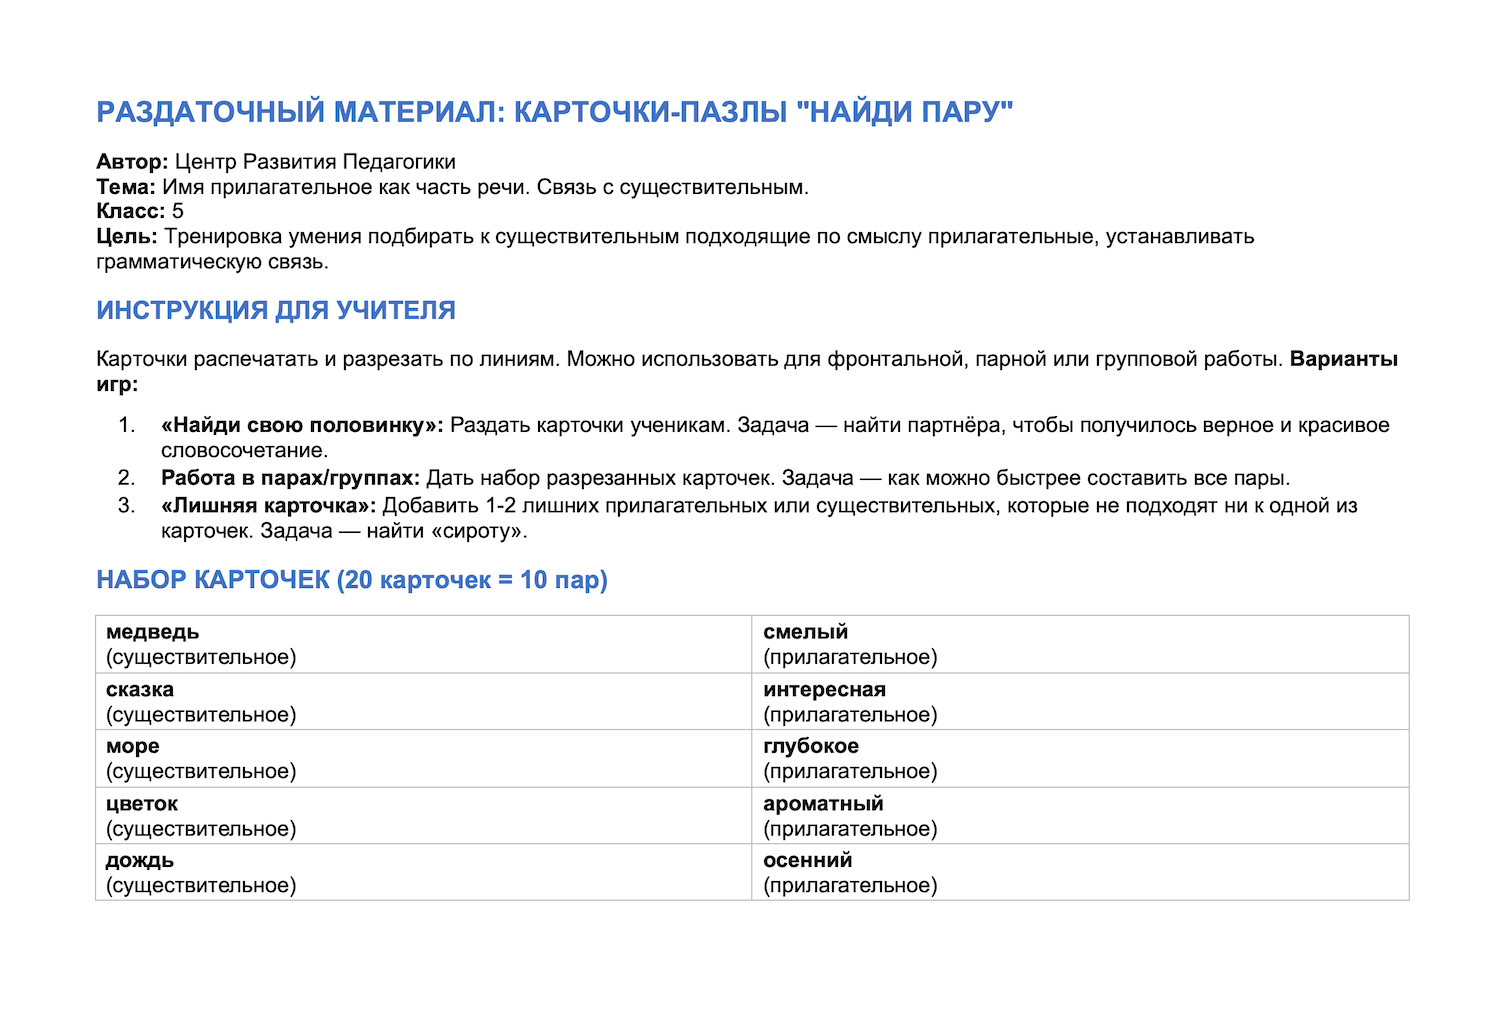The height and width of the screenshot is (1036, 1506).
Task: Select the '«Лишняя карточка»' list item
Action: pyautogui.click(x=759, y=518)
